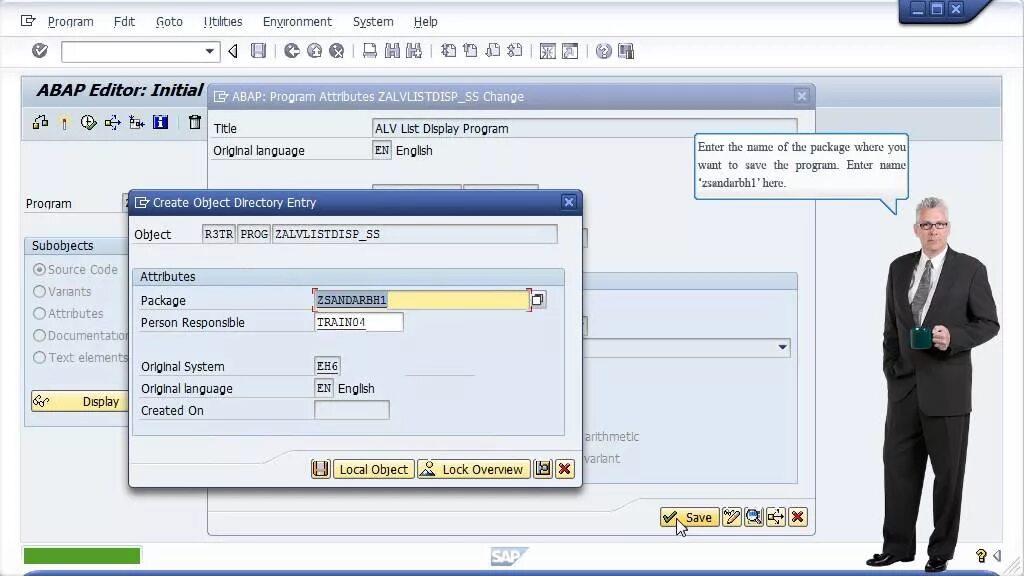Select the Documentation radio button
1024x576 pixels.
[x=39, y=335]
